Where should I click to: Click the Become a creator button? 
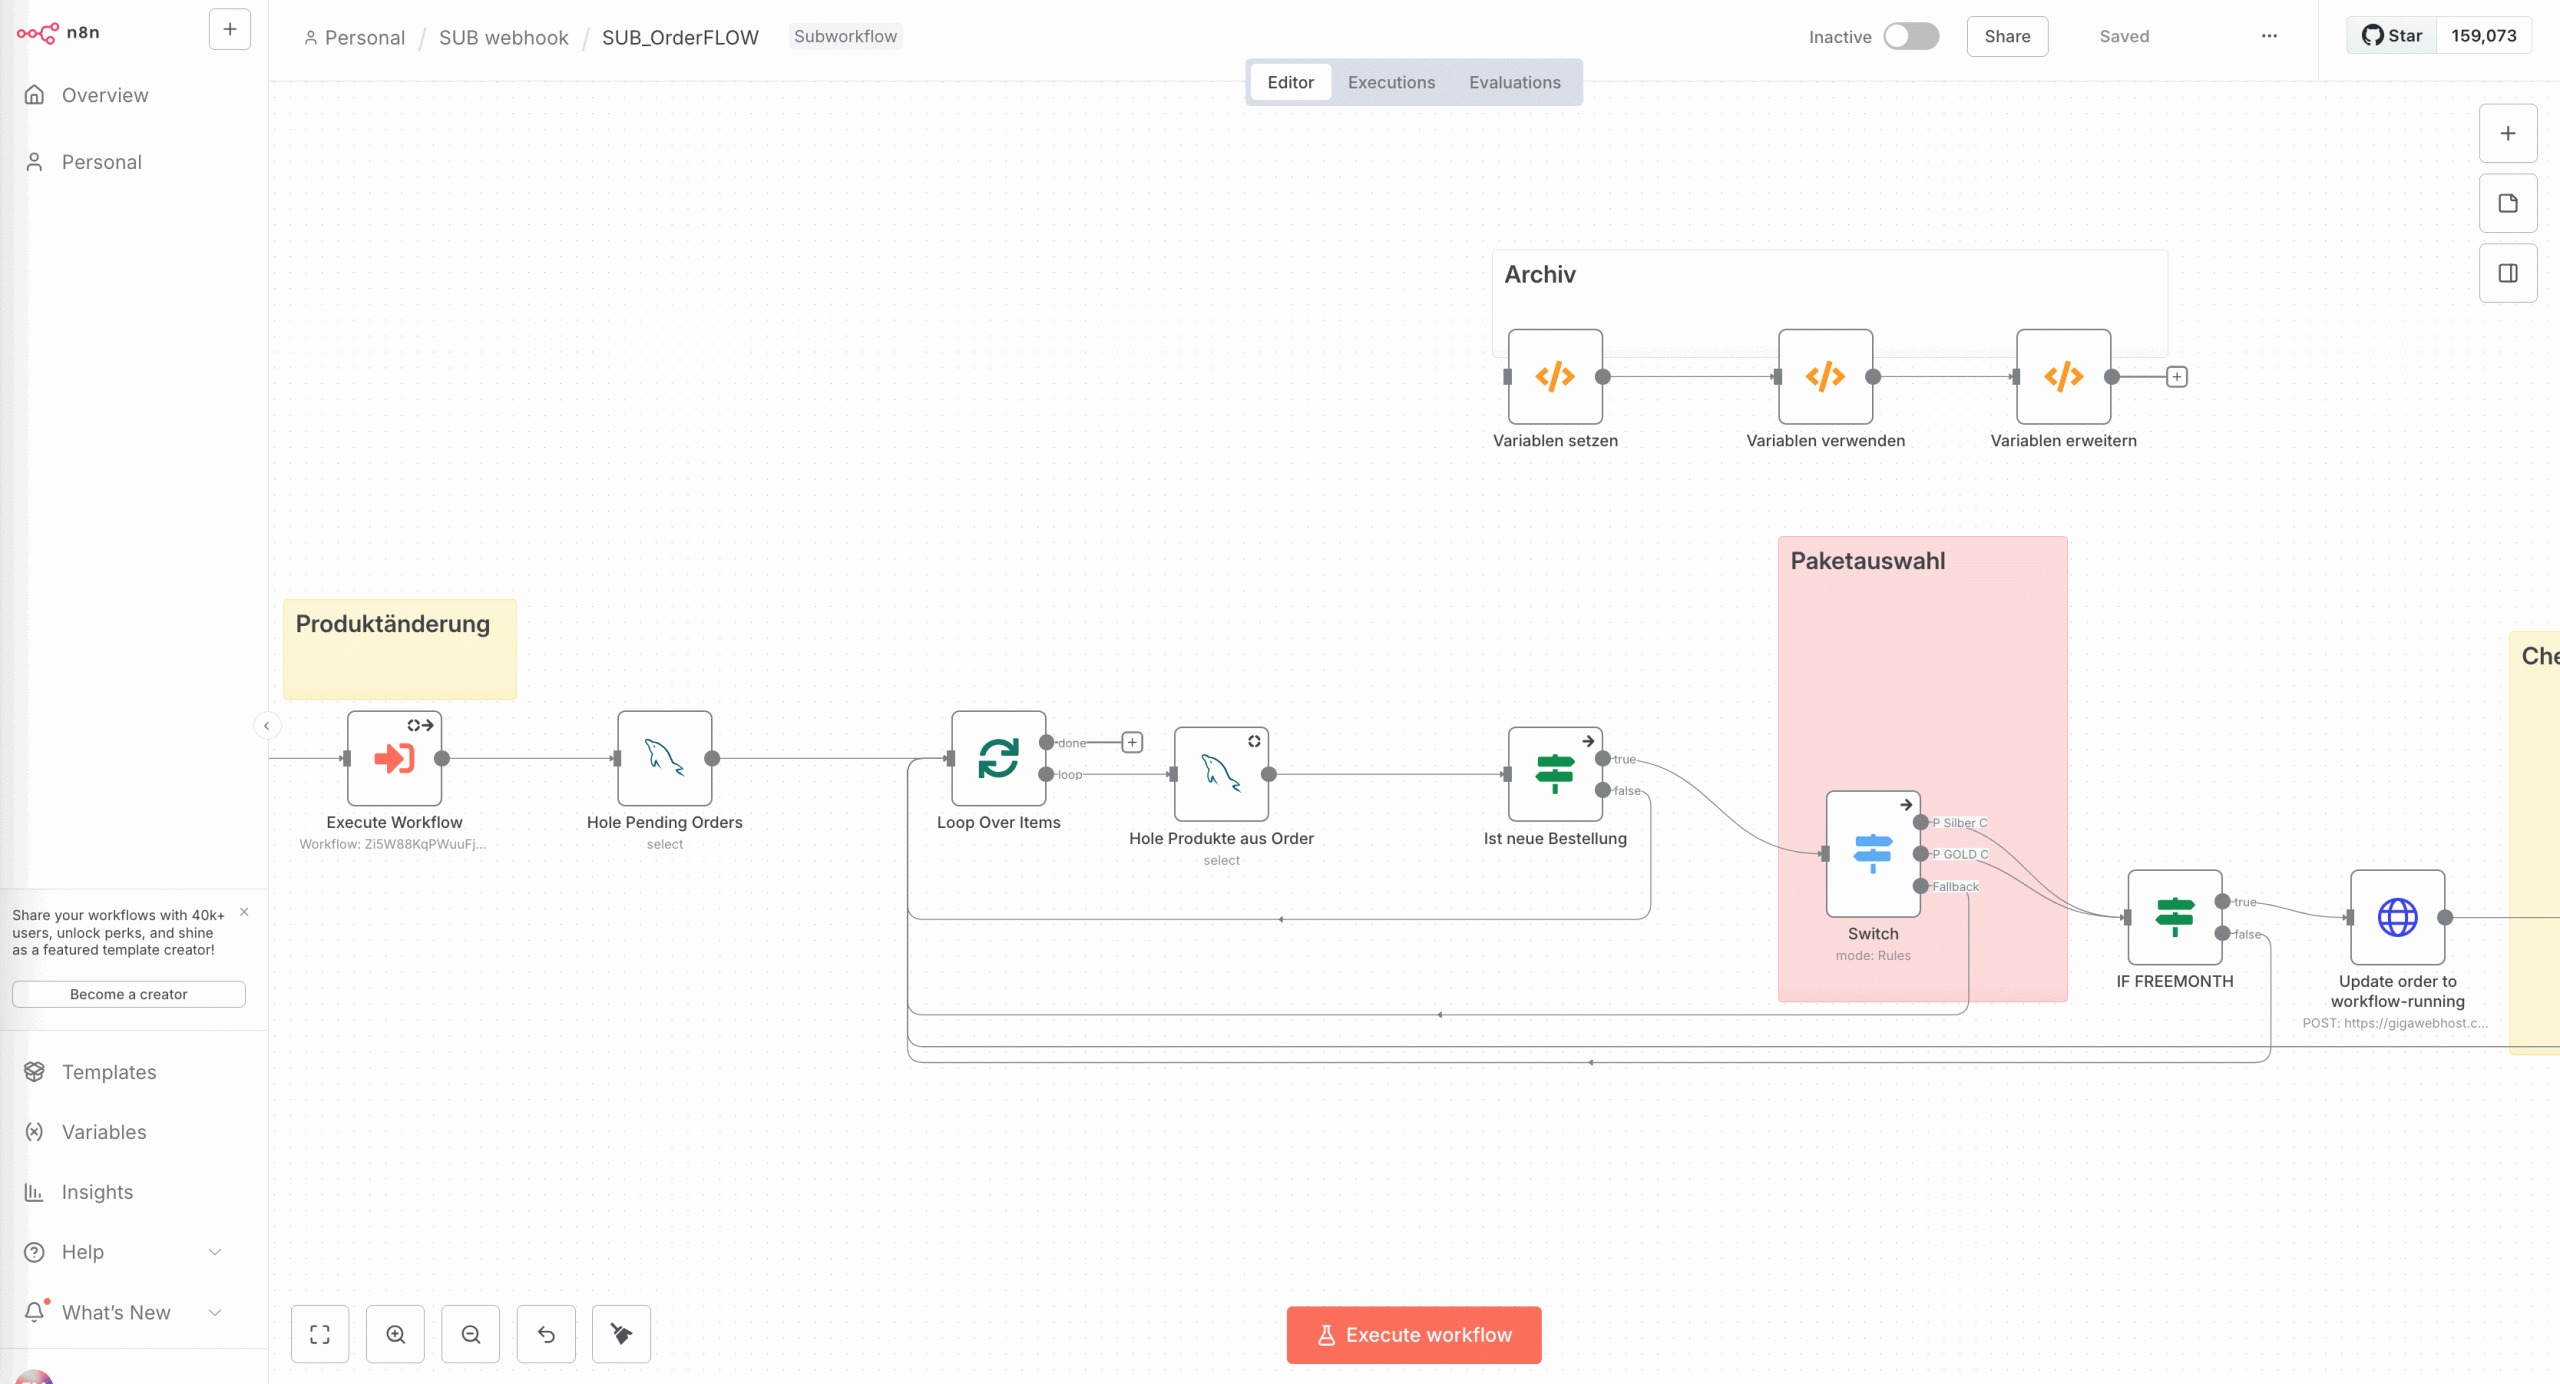(129, 994)
